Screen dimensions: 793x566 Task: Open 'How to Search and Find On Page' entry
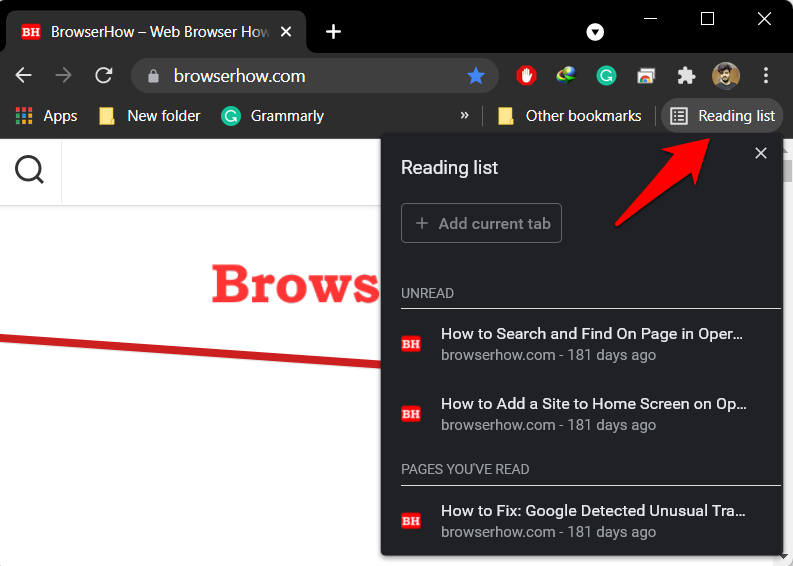click(591, 344)
